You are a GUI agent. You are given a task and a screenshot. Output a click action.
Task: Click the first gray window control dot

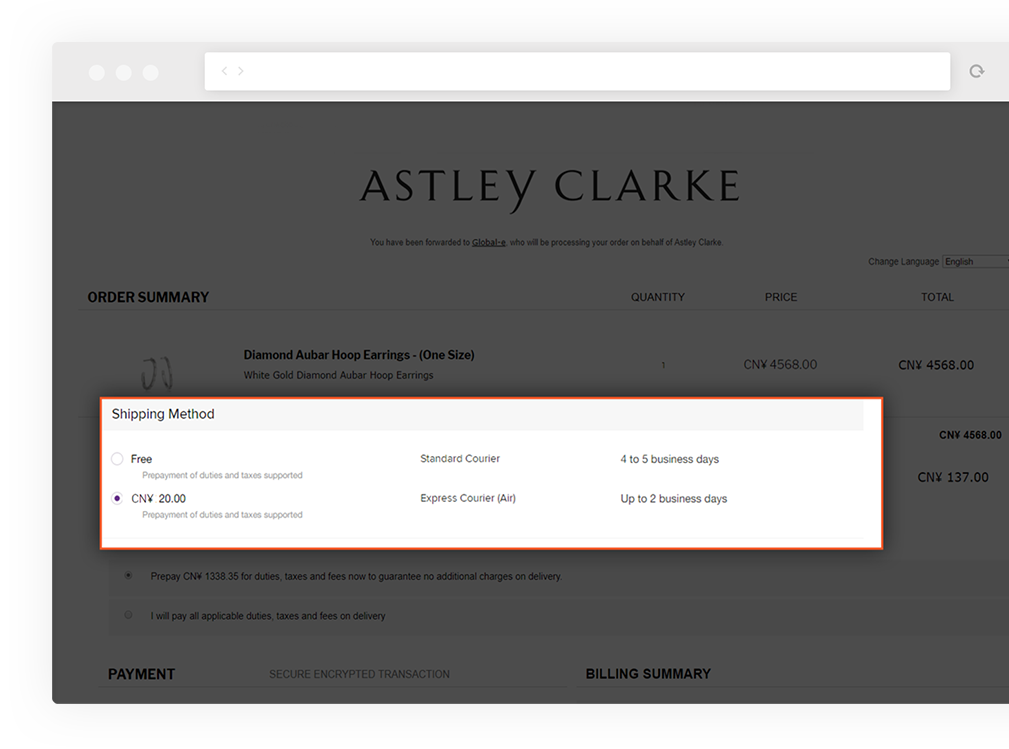pyautogui.click(x=97, y=73)
